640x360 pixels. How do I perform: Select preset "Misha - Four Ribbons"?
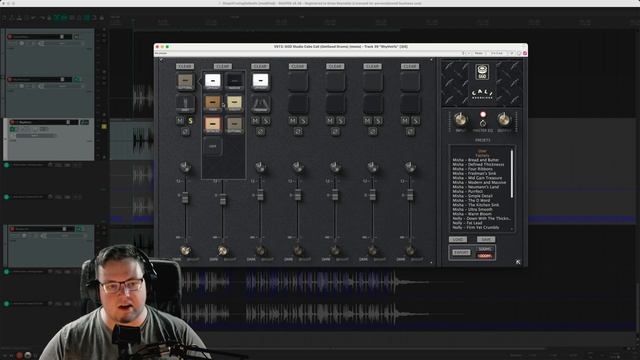point(472,169)
